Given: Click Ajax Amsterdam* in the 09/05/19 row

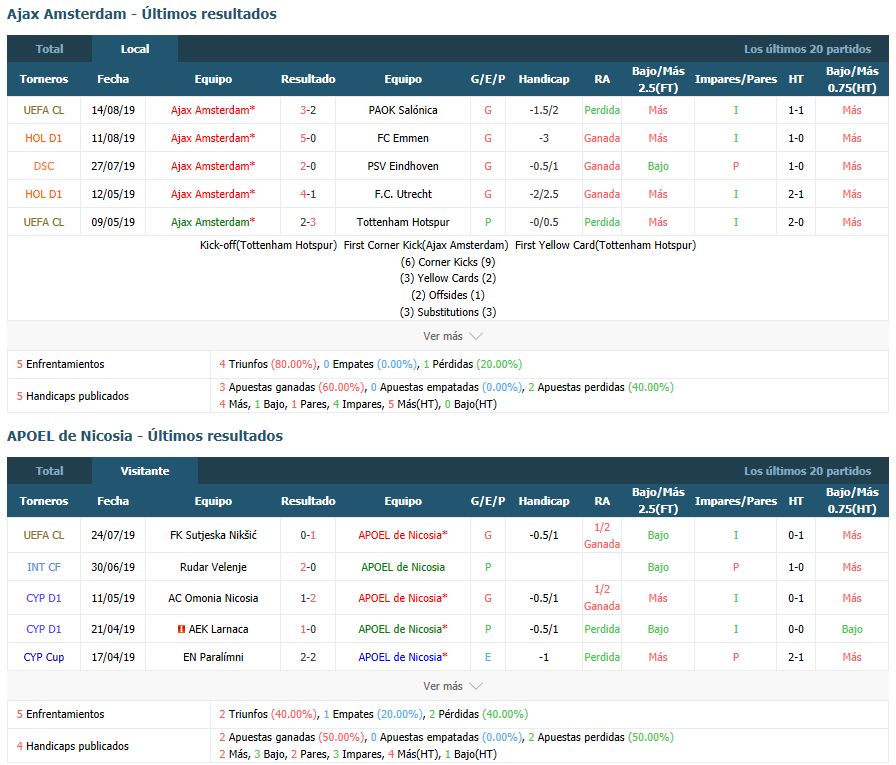Looking at the screenshot, I should tap(213, 222).
